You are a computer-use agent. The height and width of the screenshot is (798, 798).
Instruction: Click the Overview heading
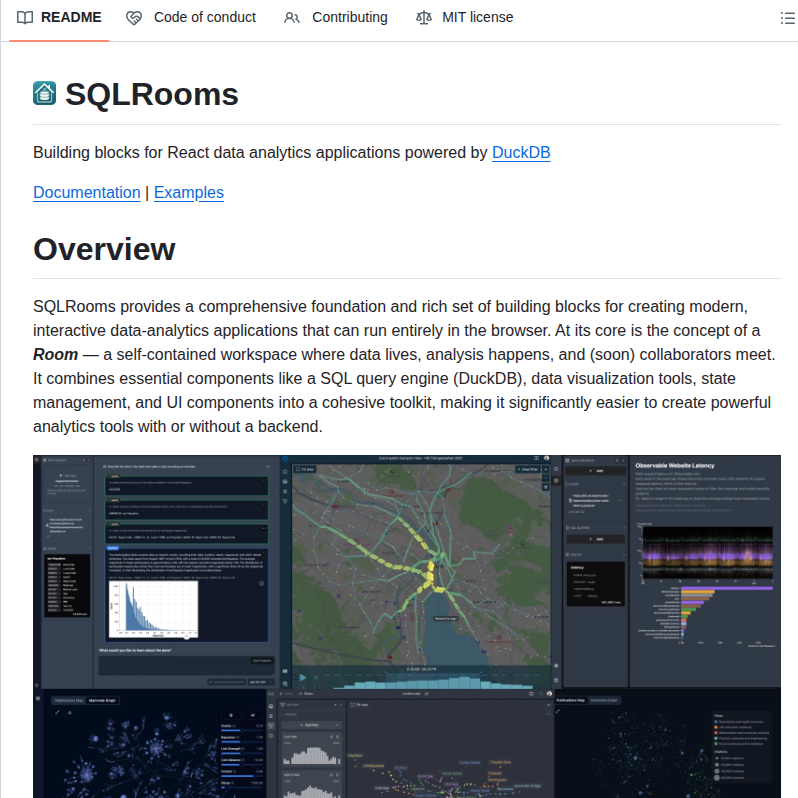tap(104, 249)
